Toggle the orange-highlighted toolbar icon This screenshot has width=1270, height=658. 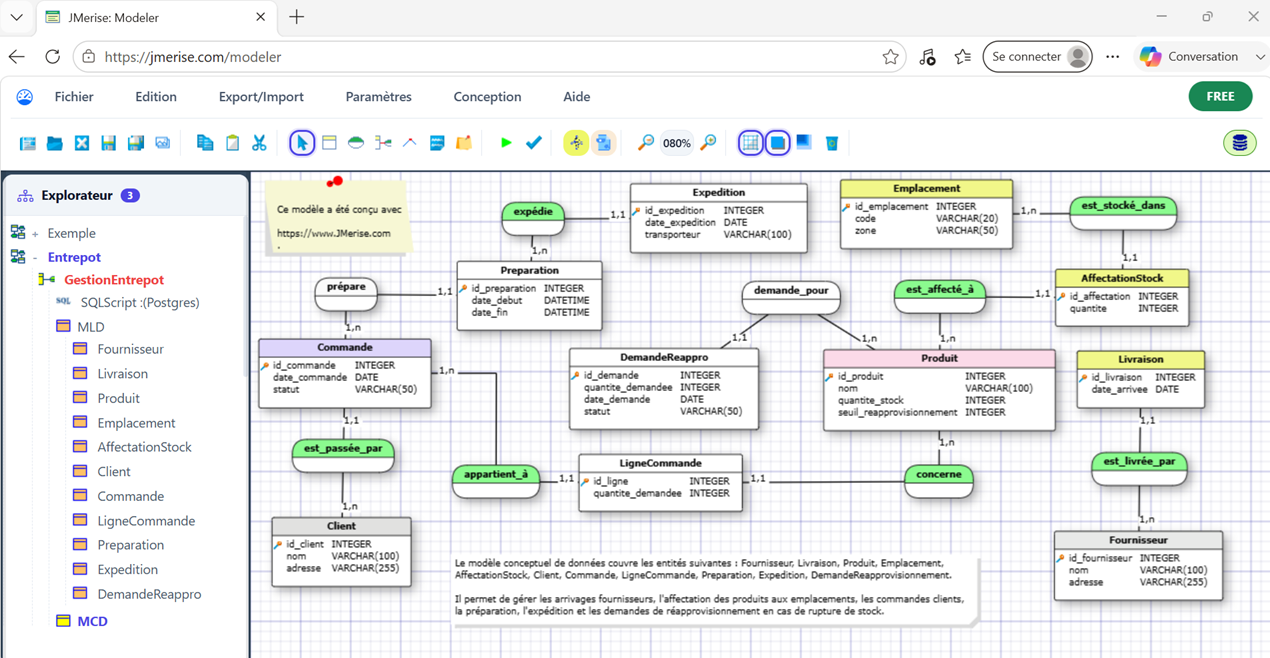pyautogui.click(x=603, y=143)
